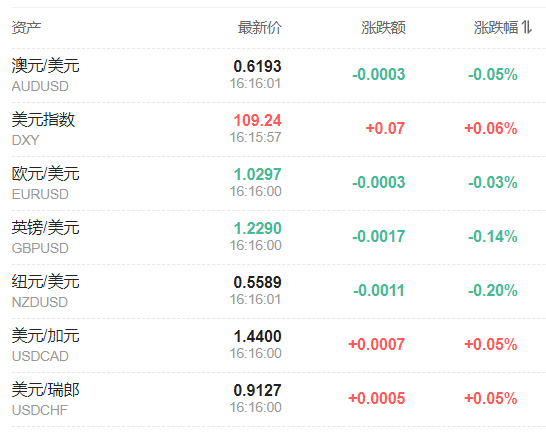This screenshot has height=432, width=546.
Task: Click the DXY change percent +0.06%
Action: tap(491, 128)
